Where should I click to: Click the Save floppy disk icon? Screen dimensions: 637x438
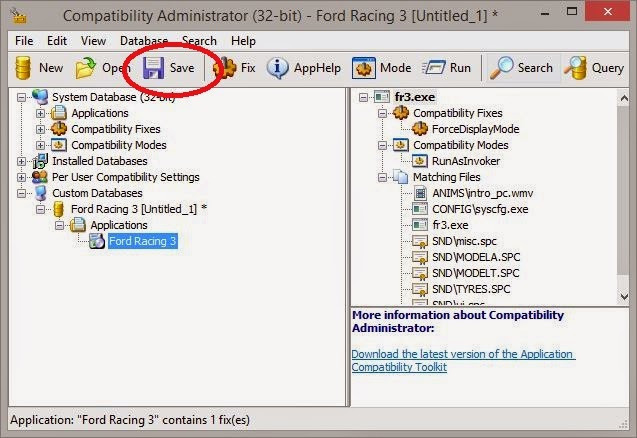click(x=153, y=68)
